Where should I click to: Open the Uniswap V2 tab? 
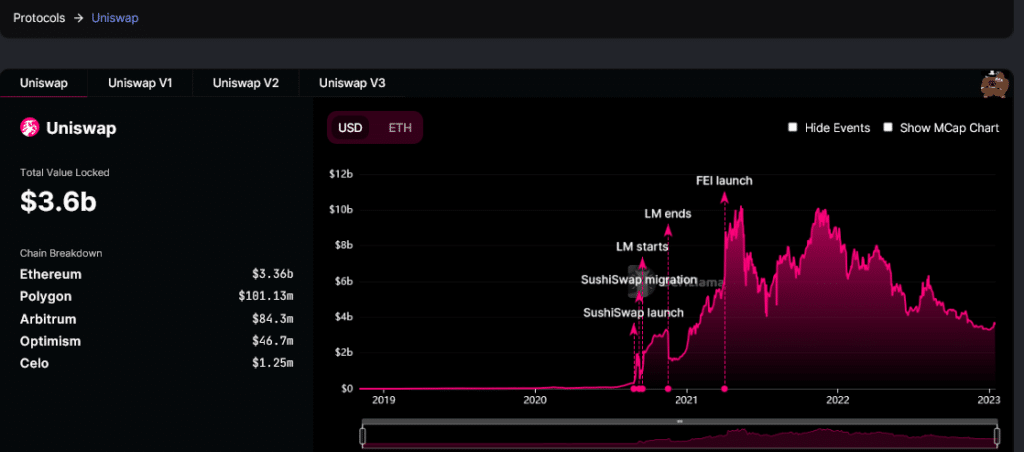pyautogui.click(x=246, y=84)
